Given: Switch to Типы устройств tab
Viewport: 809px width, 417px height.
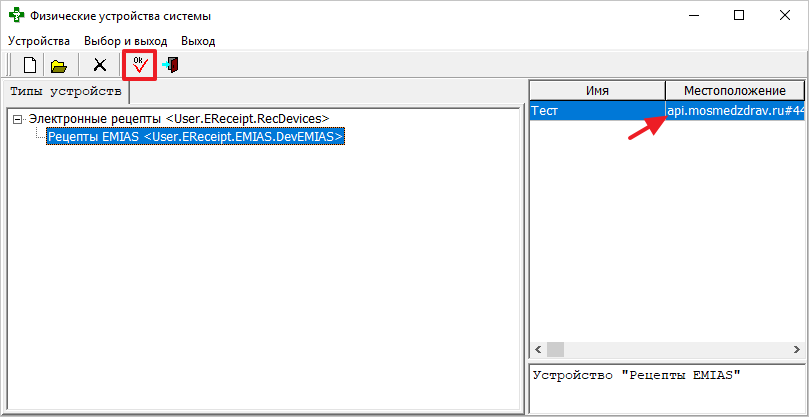Looking at the screenshot, I should pos(65,92).
